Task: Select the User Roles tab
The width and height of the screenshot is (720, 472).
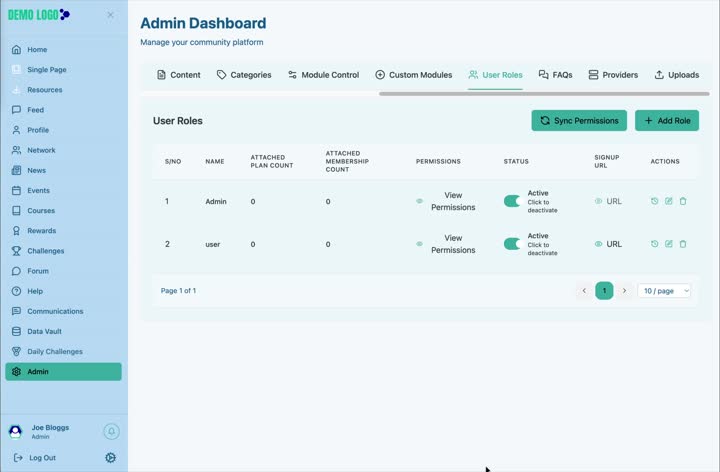Action: tap(495, 75)
